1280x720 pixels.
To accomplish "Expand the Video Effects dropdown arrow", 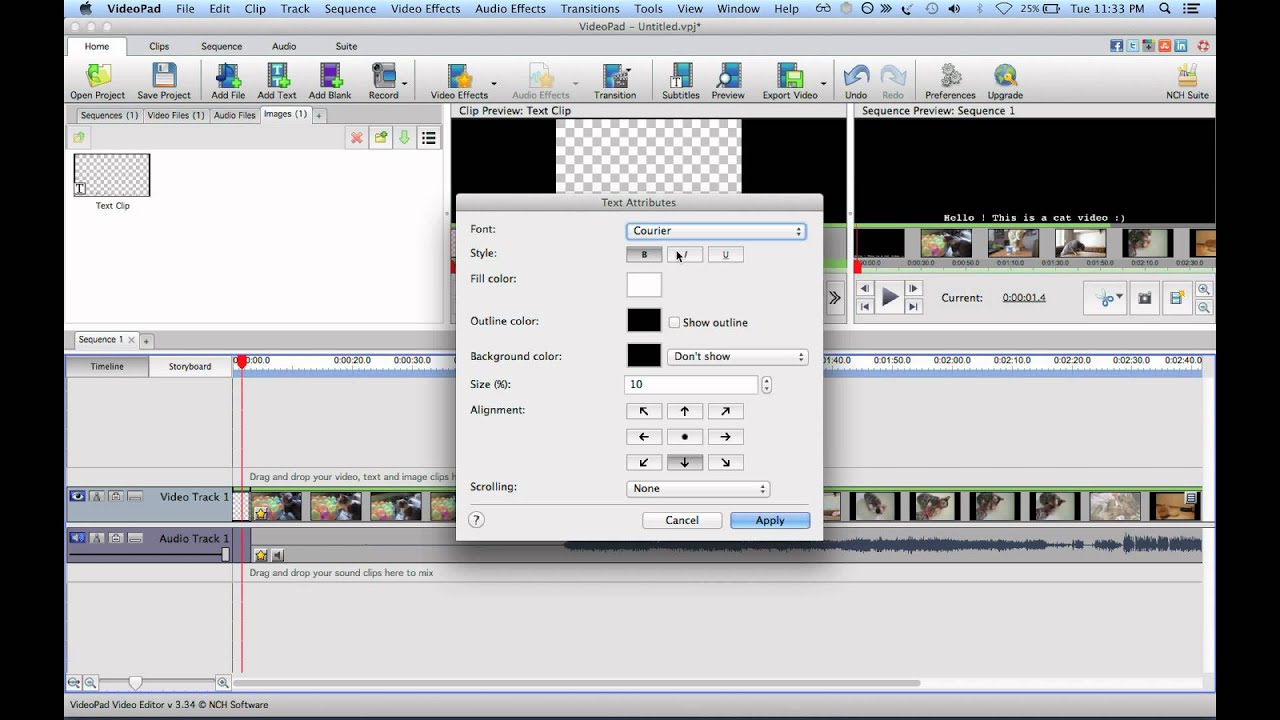I will click(x=494, y=84).
